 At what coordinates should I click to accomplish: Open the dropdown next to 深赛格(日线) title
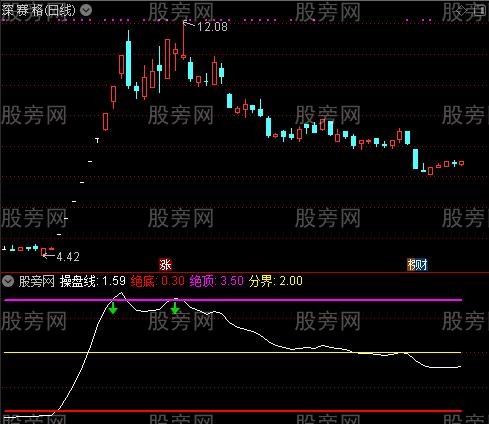click(x=86, y=11)
